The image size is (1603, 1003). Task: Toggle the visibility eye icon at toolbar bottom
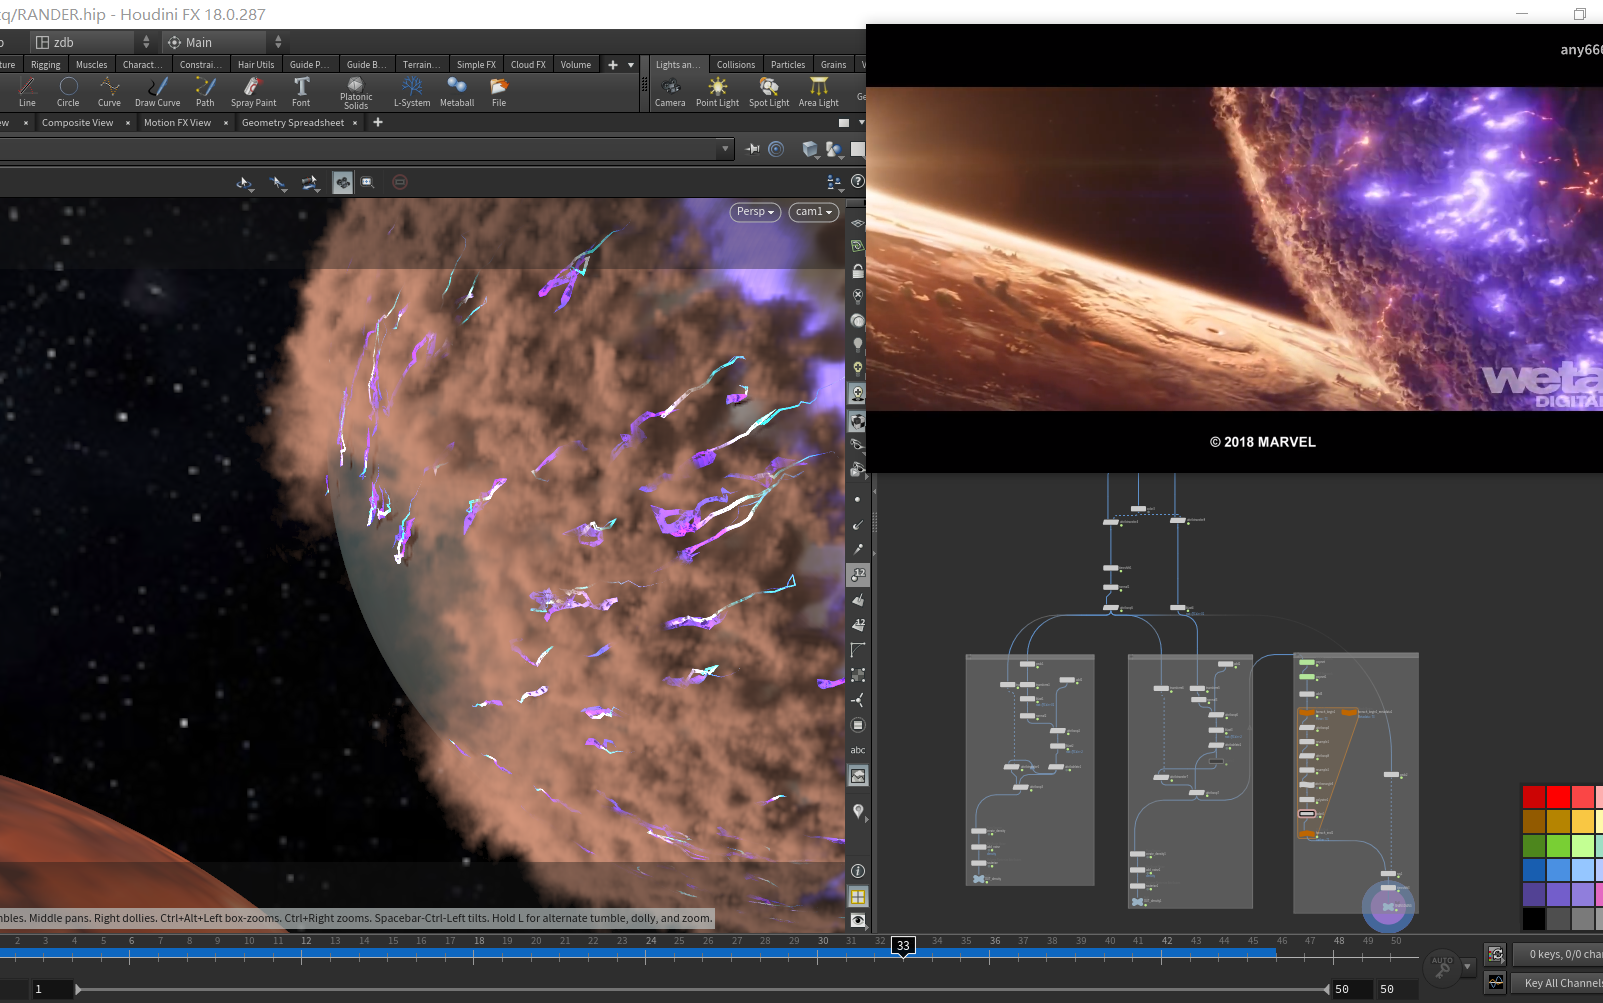click(857, 920)
